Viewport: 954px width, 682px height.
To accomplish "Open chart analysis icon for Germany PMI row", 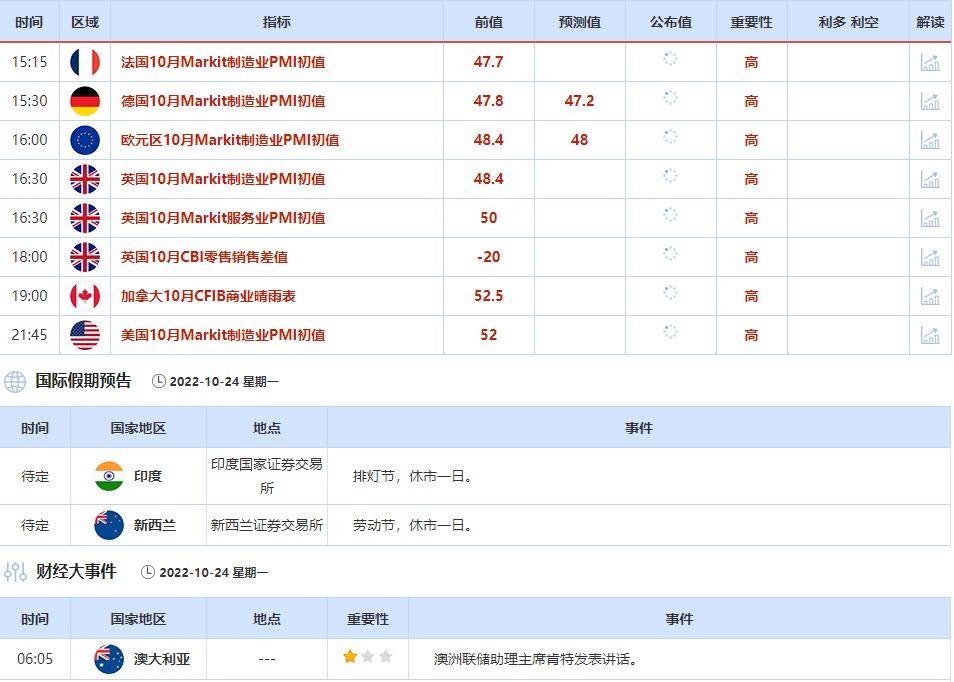I will [x=930, y=101].
